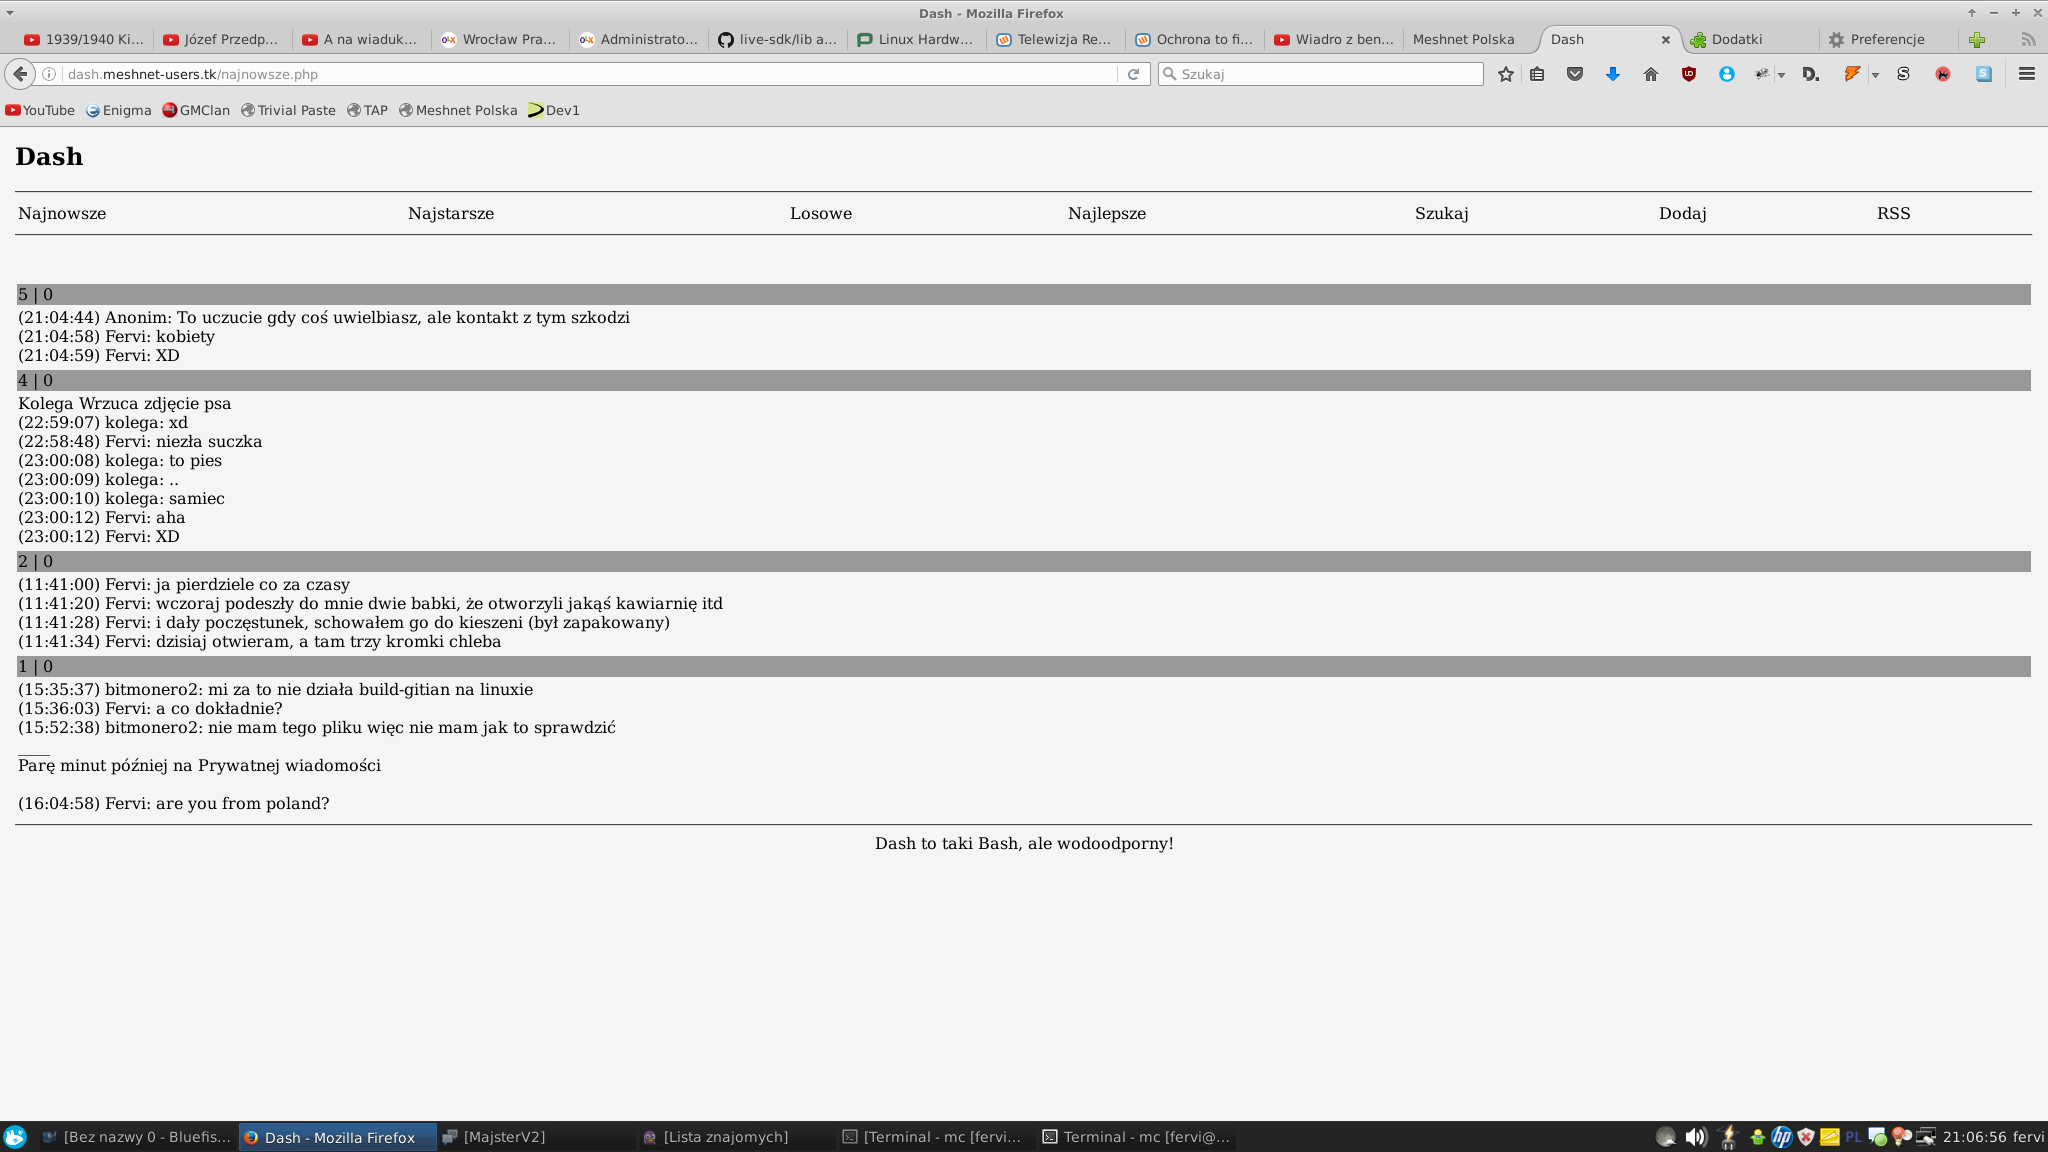Screen dimensions: 2048x1152
Task: Expand dropdown beside the lightning extension icon
Action: click(x=1875, y=75)
